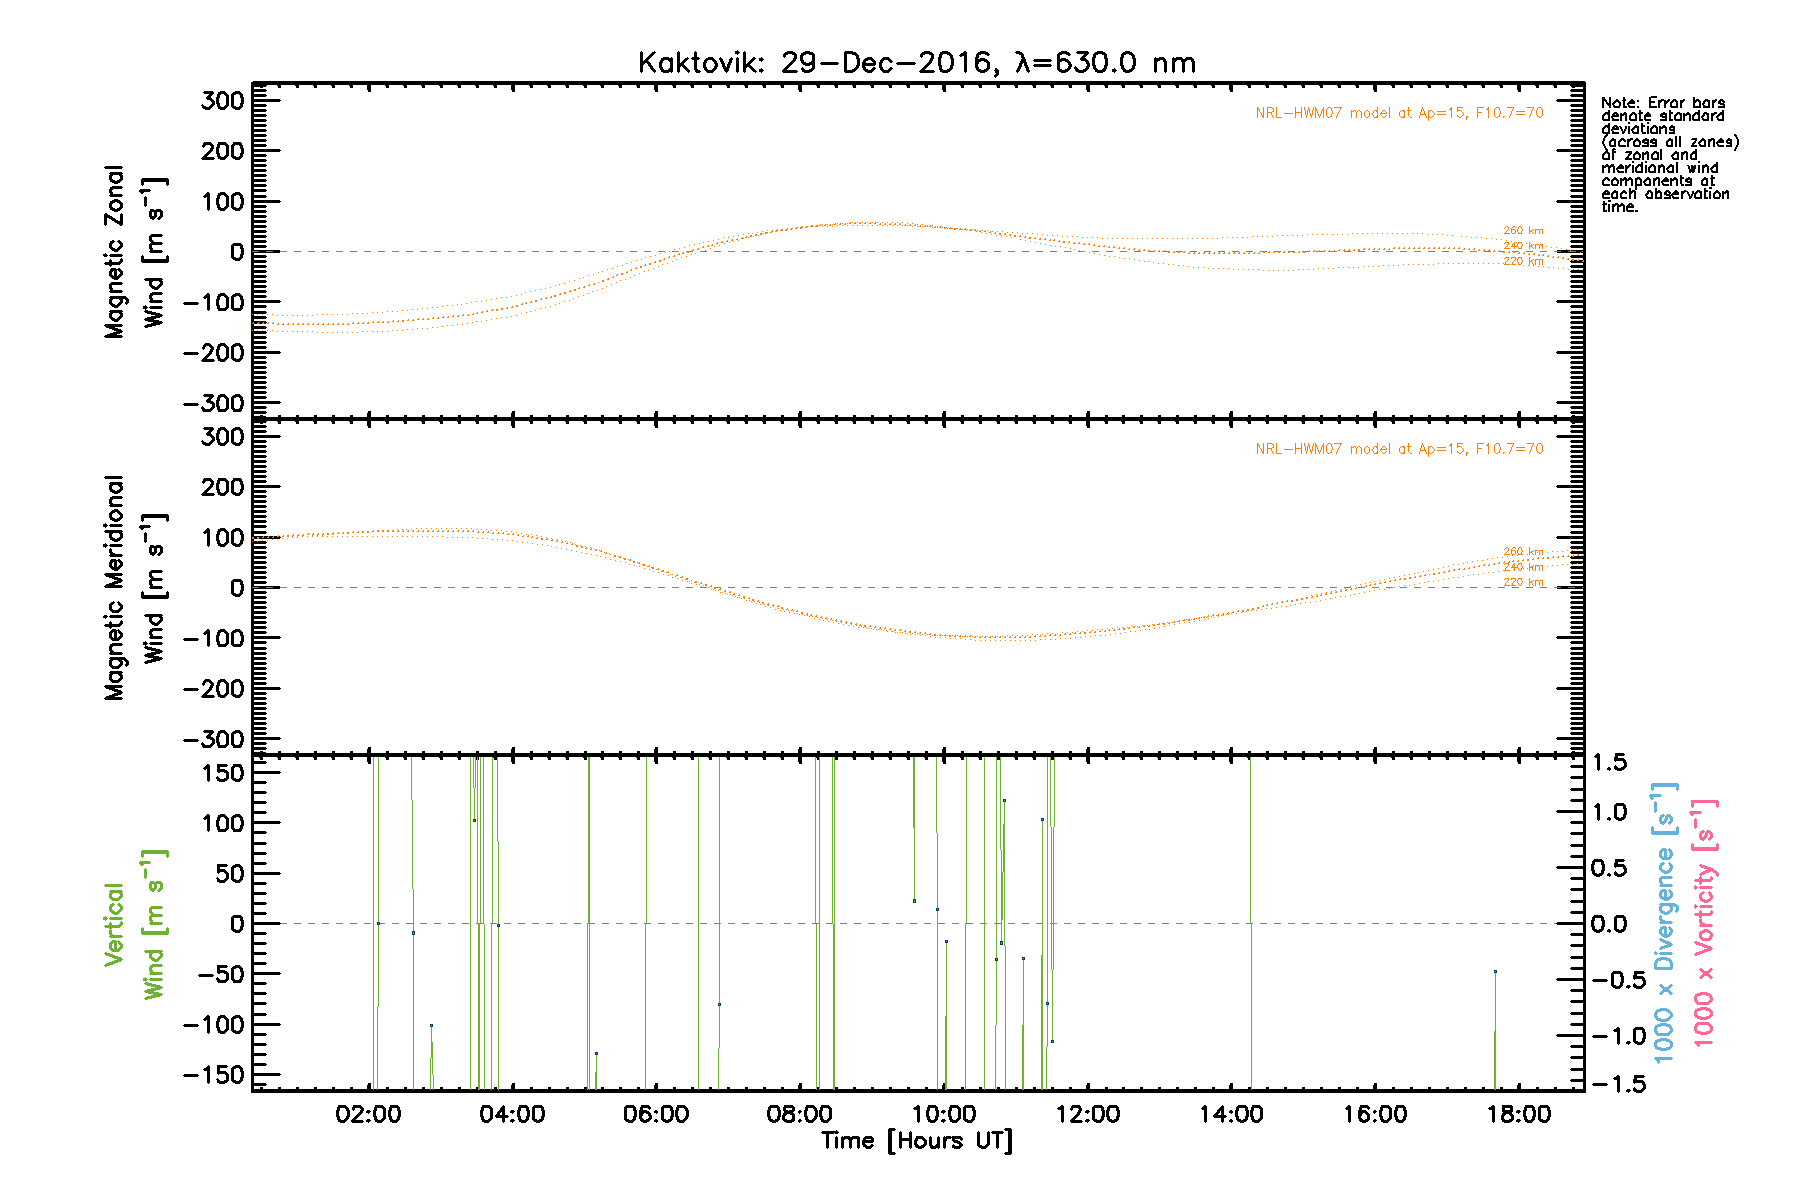Viewport: 1800px width, 1200px height.
Task: Click the 100 tick on the meridional wind axis
Action: 222,537
